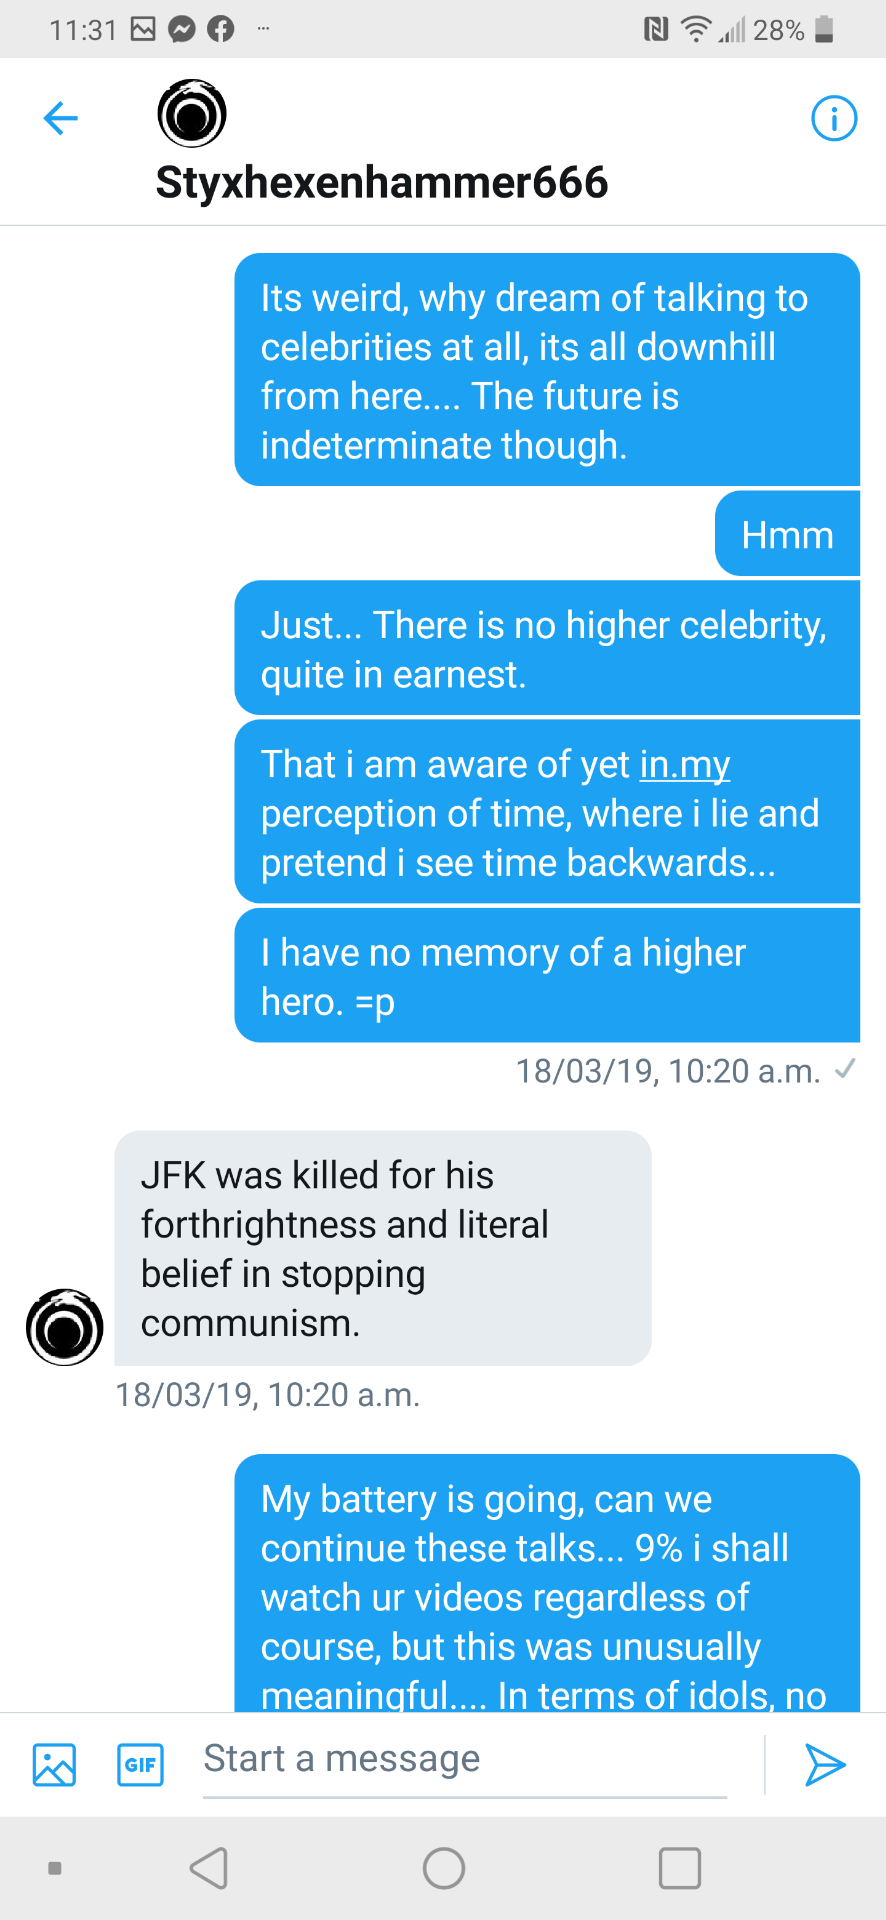Tap the Facebook notification status icon
Screen dimensions: 886x1920
coord(221,30)
